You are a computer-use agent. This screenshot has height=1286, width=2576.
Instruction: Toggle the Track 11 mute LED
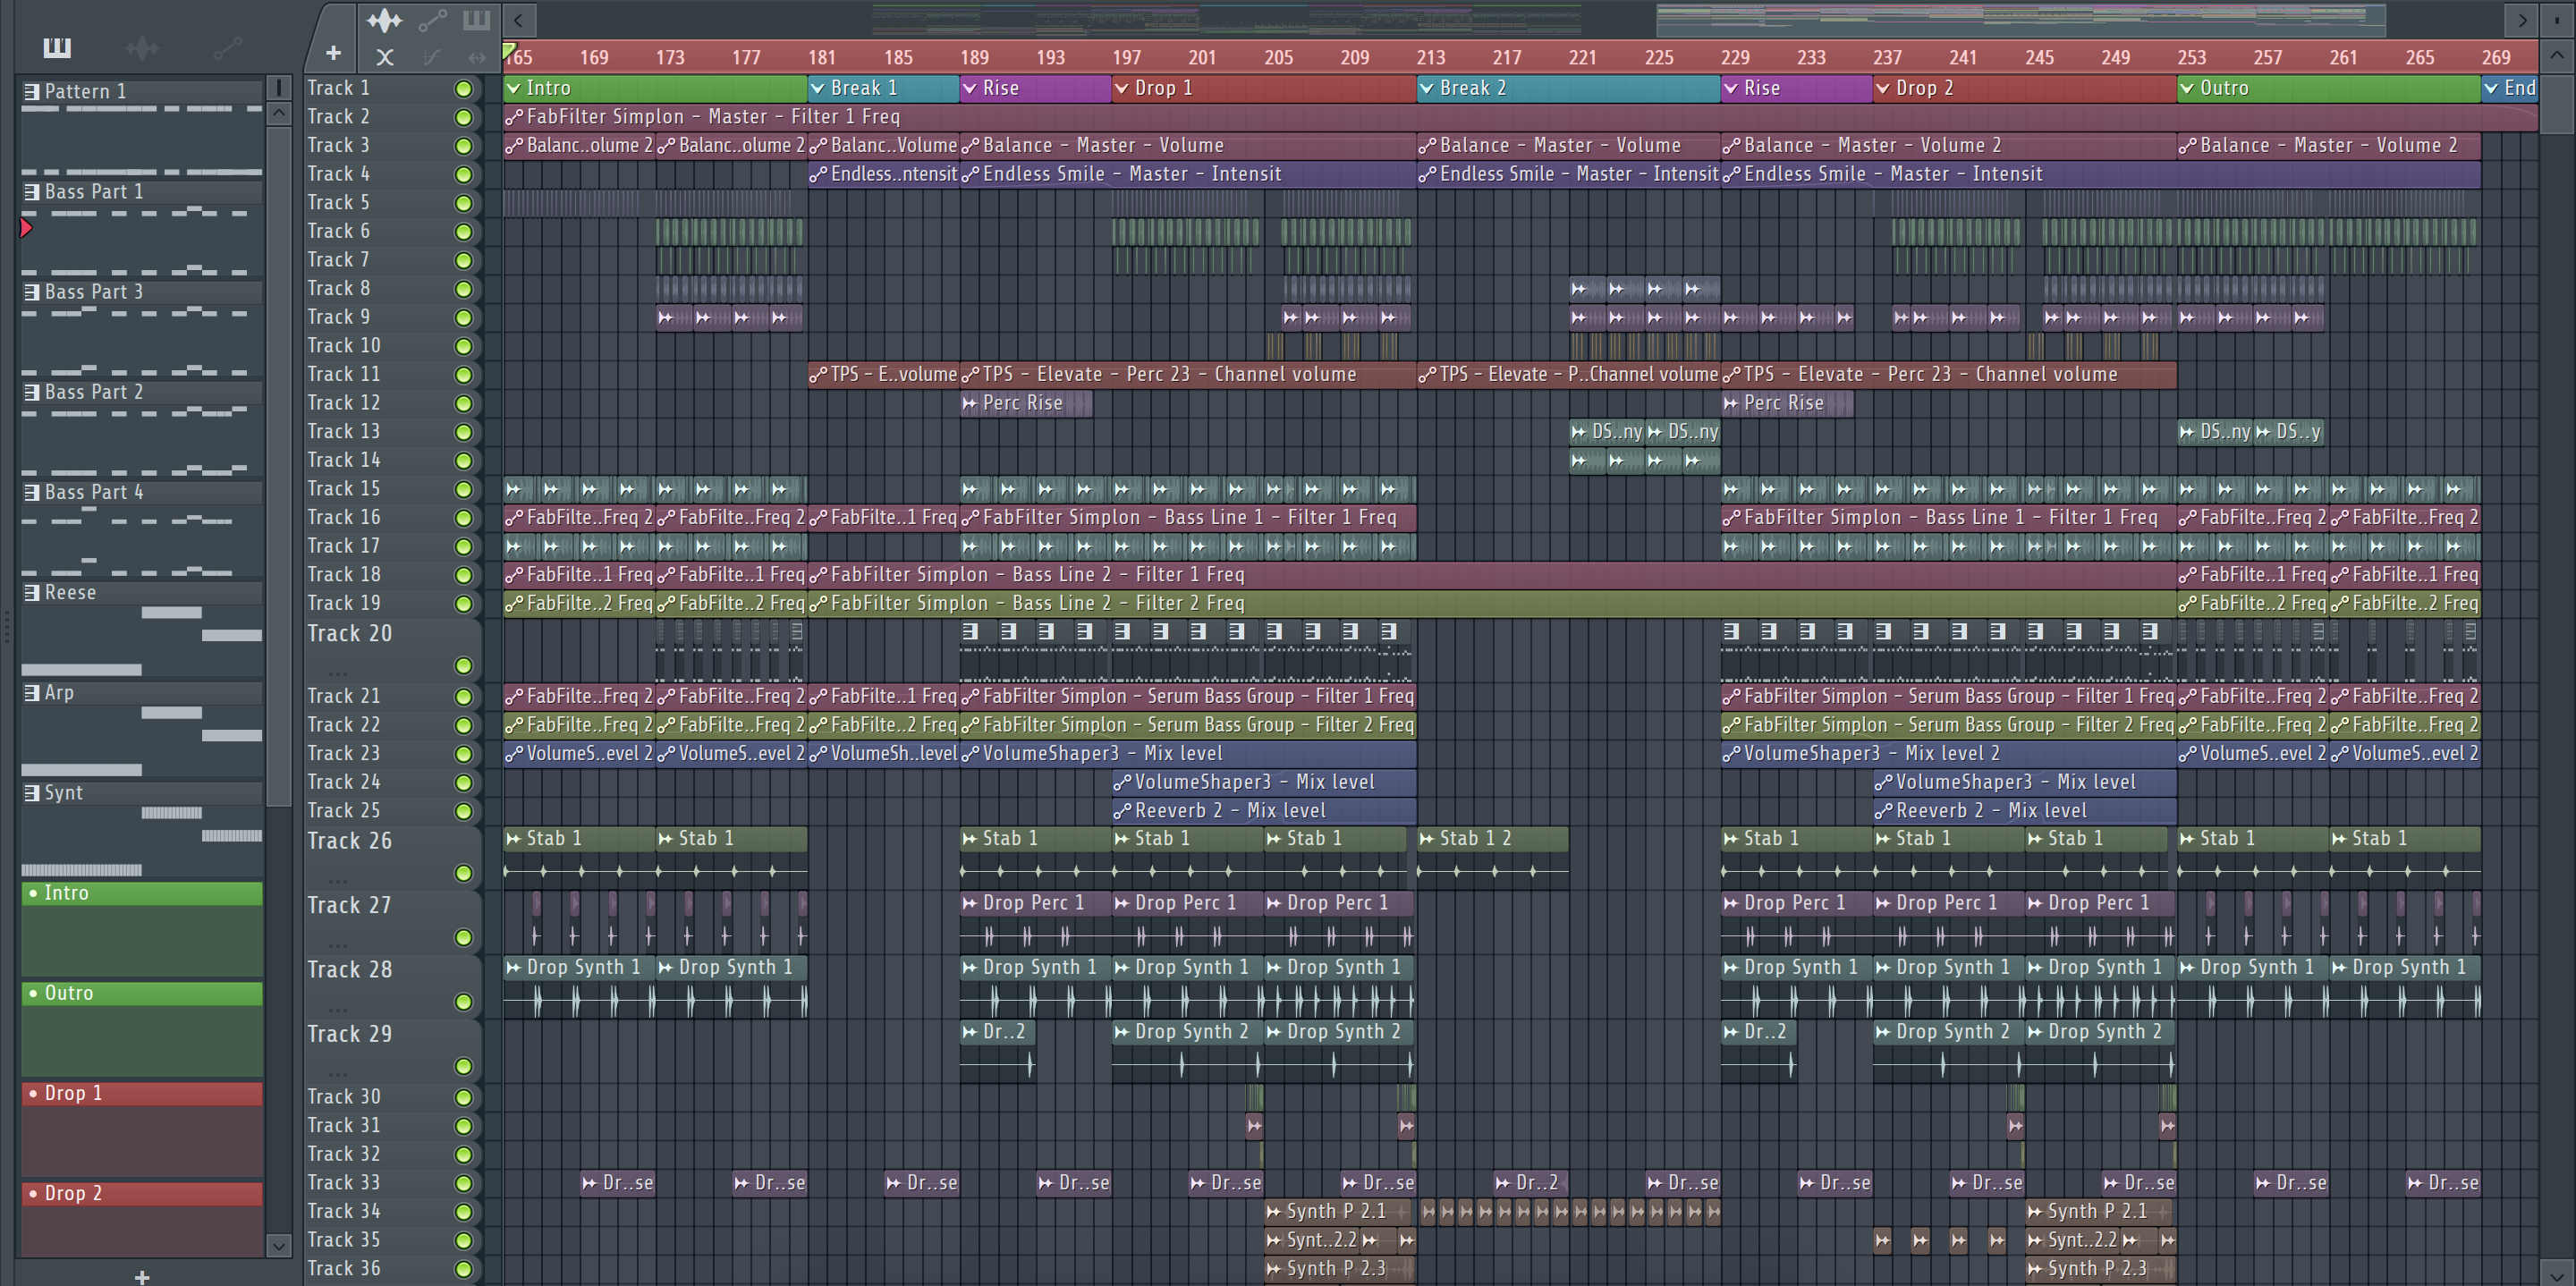[463, 375]
